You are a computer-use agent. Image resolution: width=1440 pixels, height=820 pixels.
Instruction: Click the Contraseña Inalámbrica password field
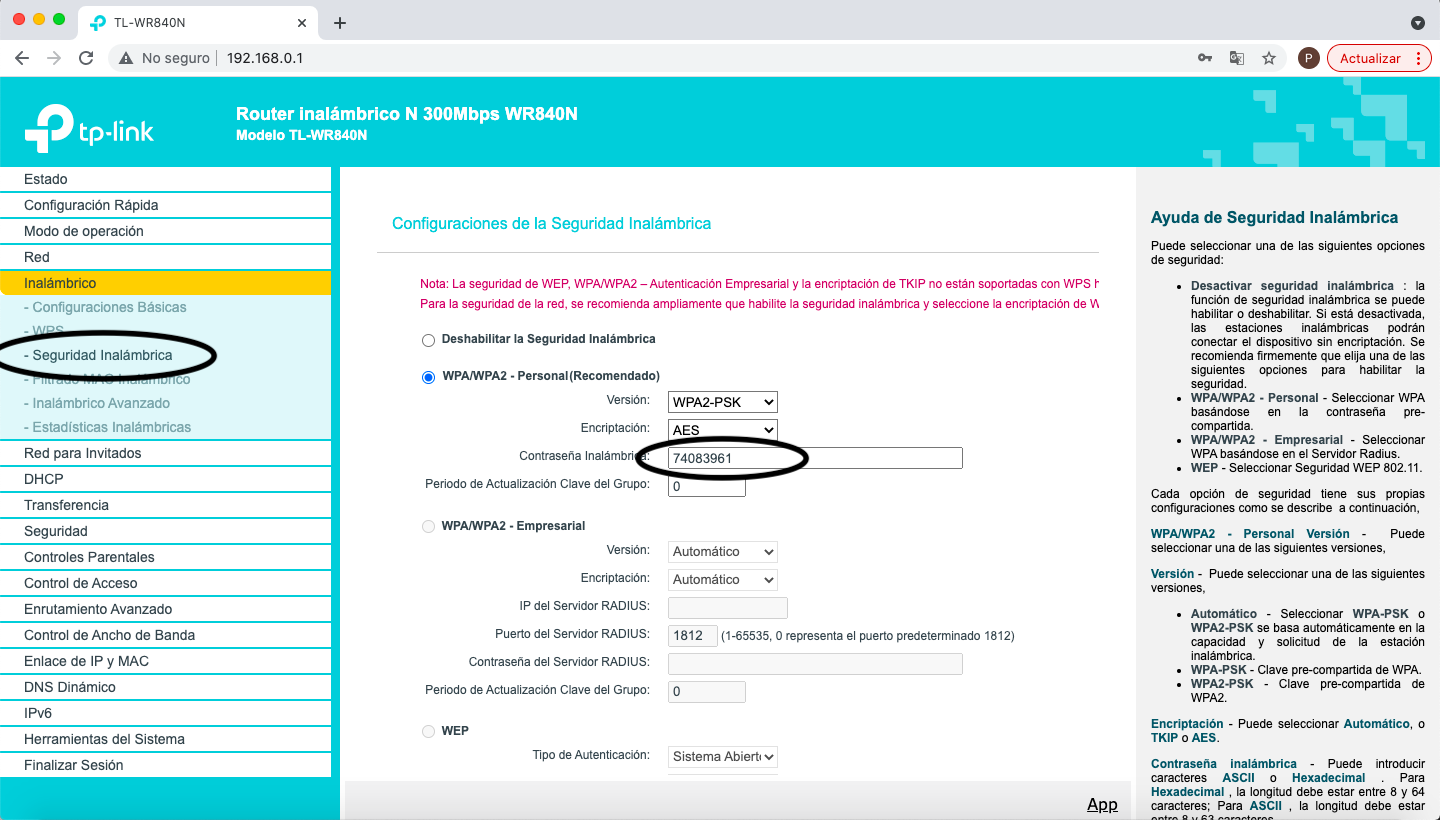[x=814, y=458]
